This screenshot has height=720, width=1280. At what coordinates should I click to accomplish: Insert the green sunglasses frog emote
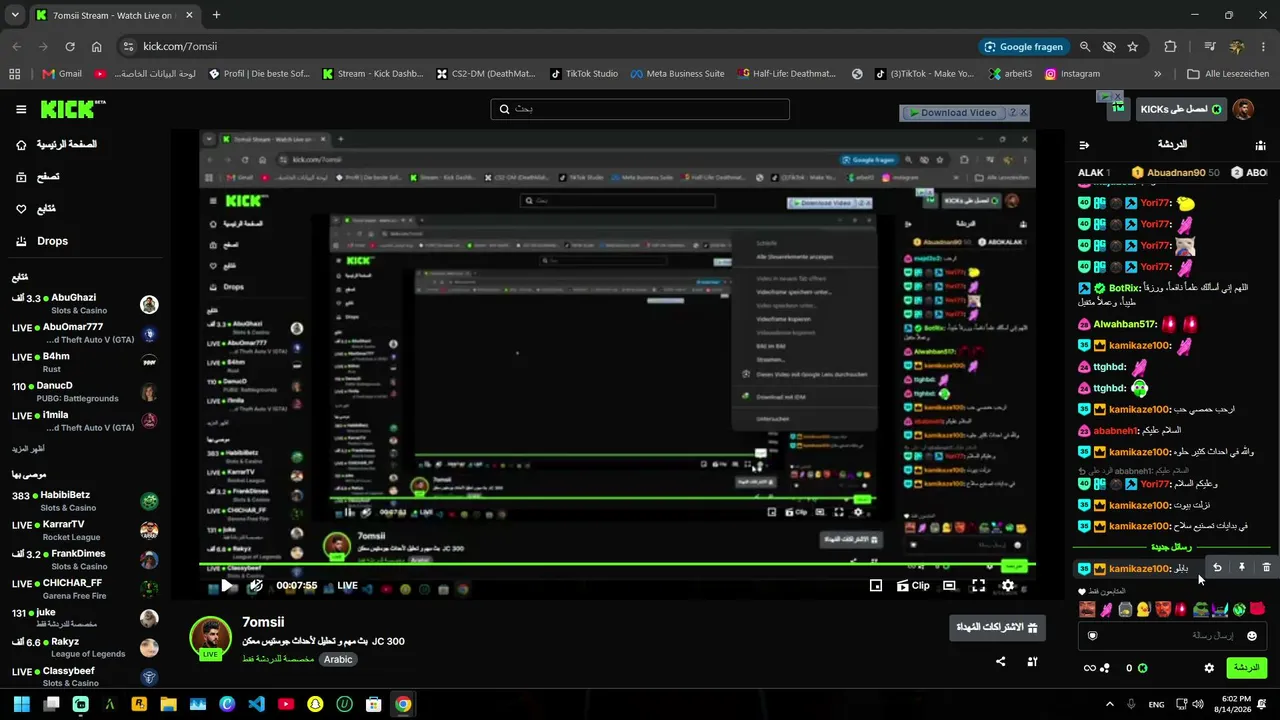pyautogui.click(x=1201, y=609)
